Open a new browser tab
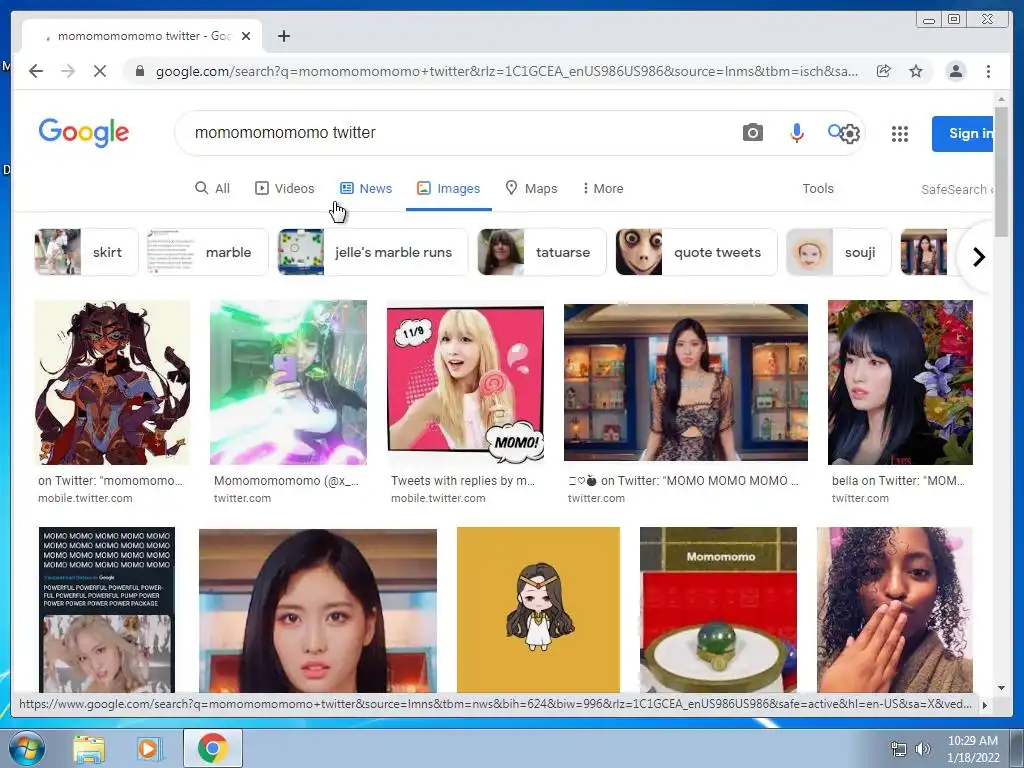The height and width of the screenshot is (768, 1024). coord(283,36)
